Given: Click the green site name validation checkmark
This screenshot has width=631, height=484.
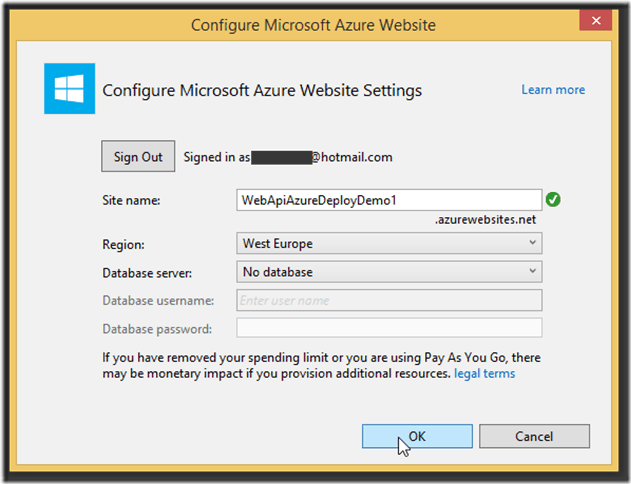Looking at the screenshot, I should [553, 200].
